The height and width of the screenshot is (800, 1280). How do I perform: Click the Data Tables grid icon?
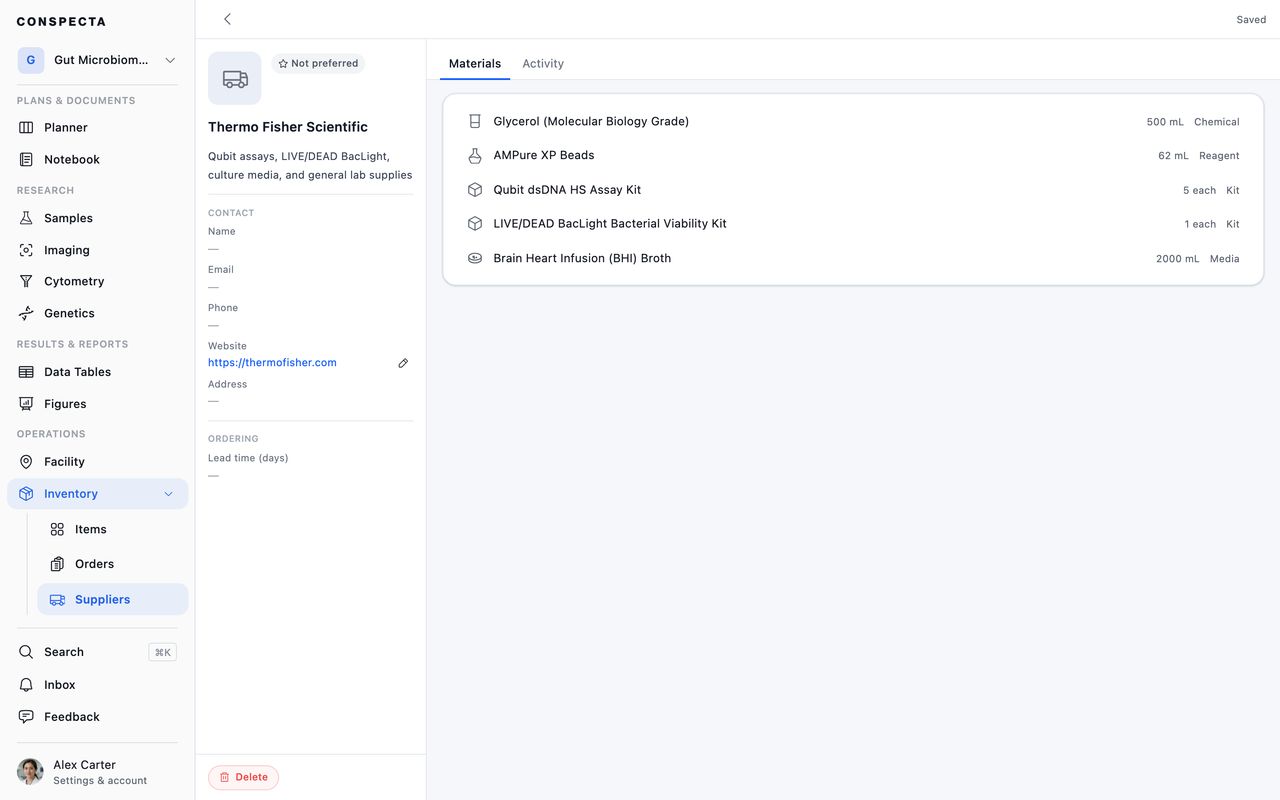point(26,372)
